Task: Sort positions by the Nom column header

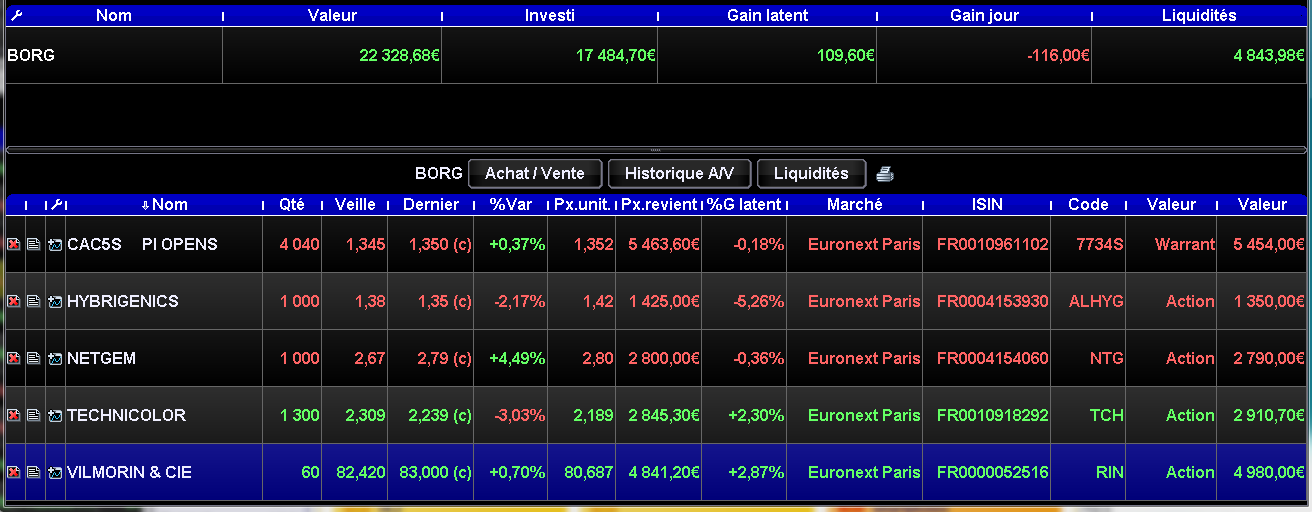Action: click(x=165, y=204)
